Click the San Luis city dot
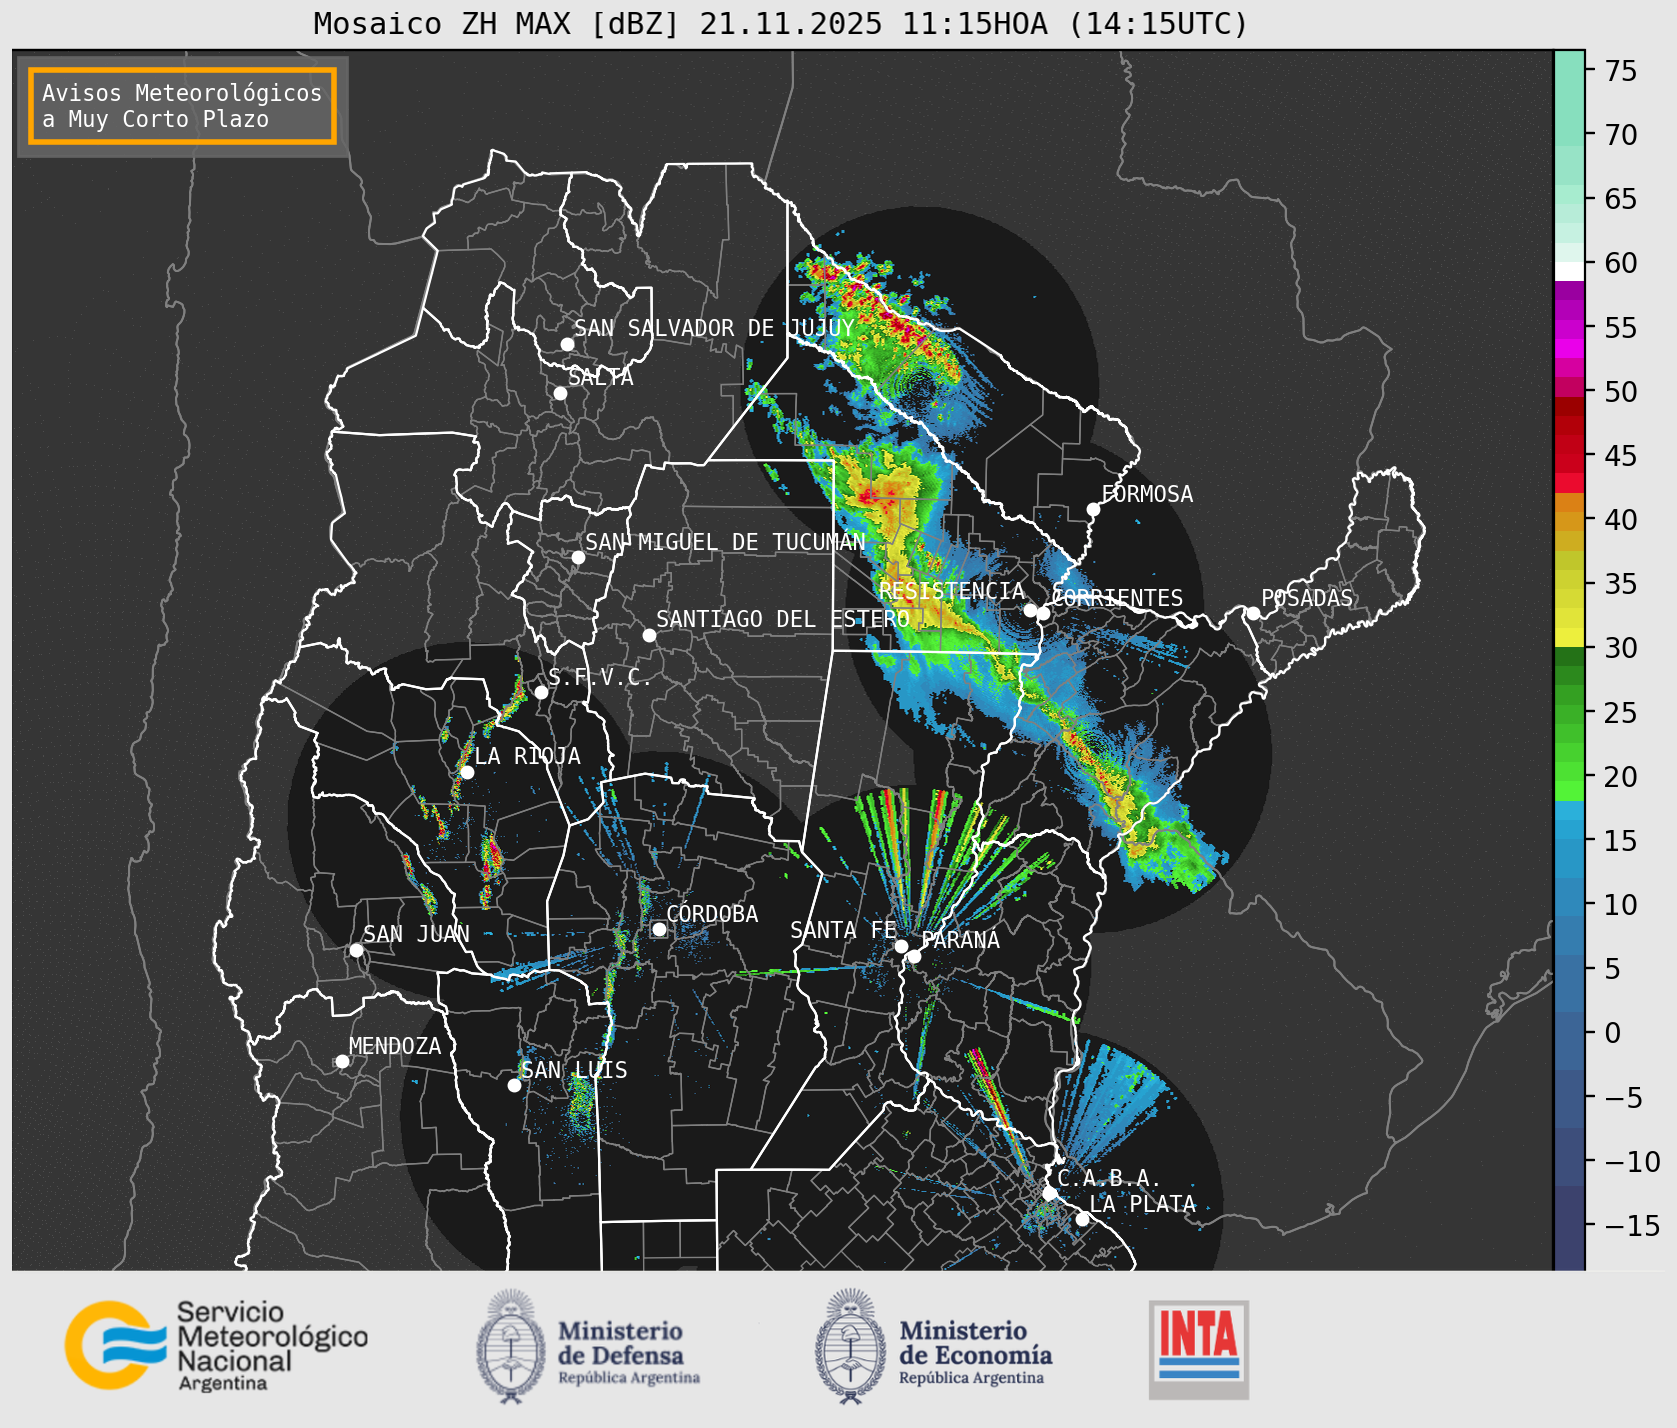This screenshot has height=1428, width=1677. point(514,1085)
